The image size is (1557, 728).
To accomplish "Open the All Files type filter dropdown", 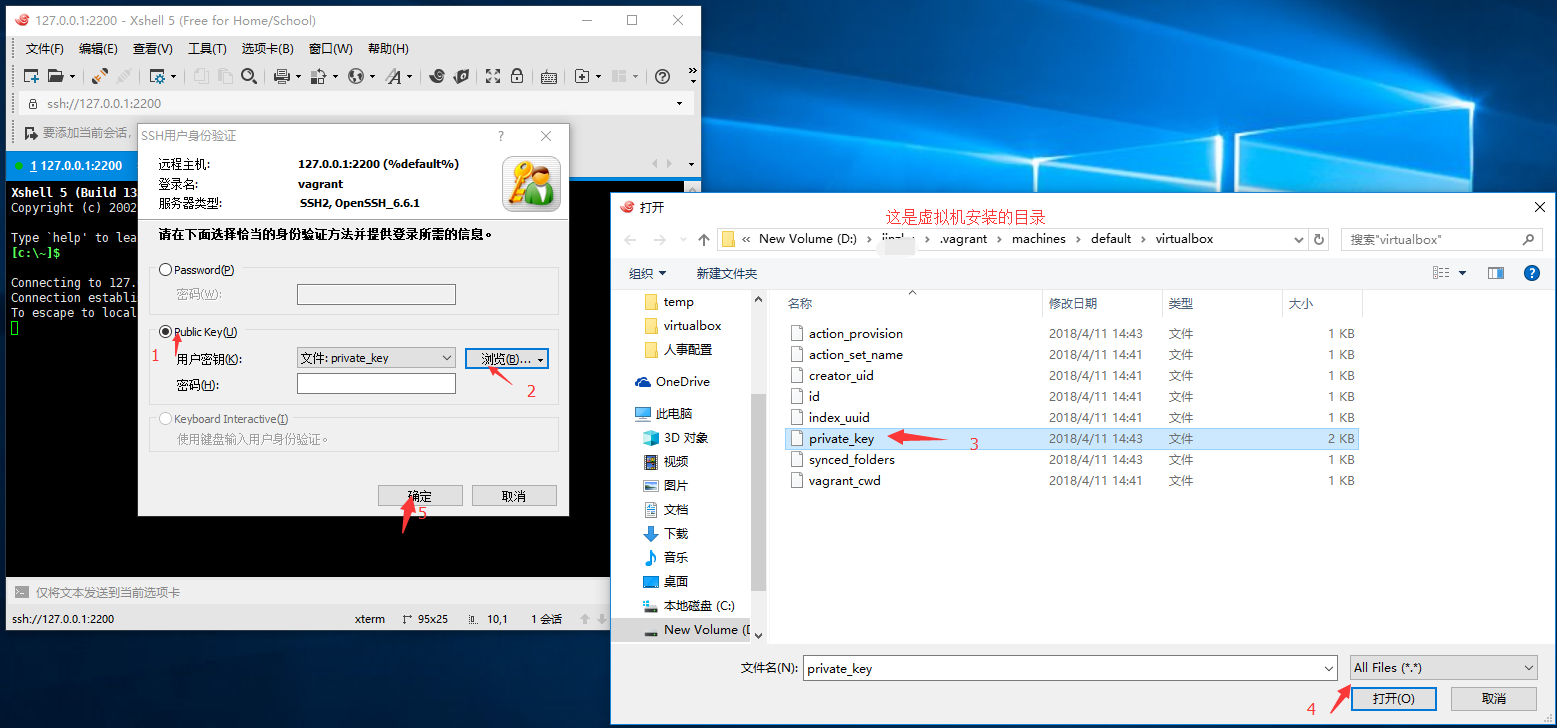I will (1528, 668).
